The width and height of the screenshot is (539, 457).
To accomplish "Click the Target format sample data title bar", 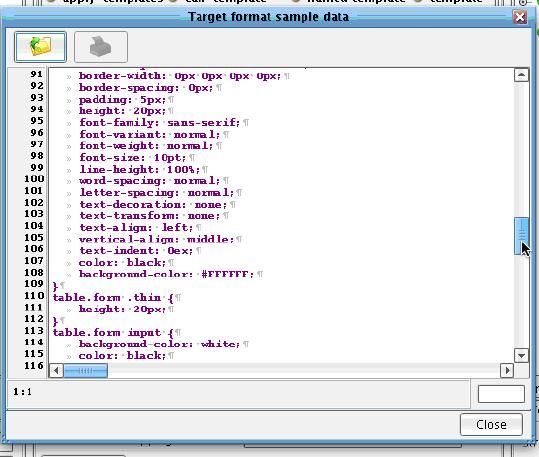I will 268,17.
